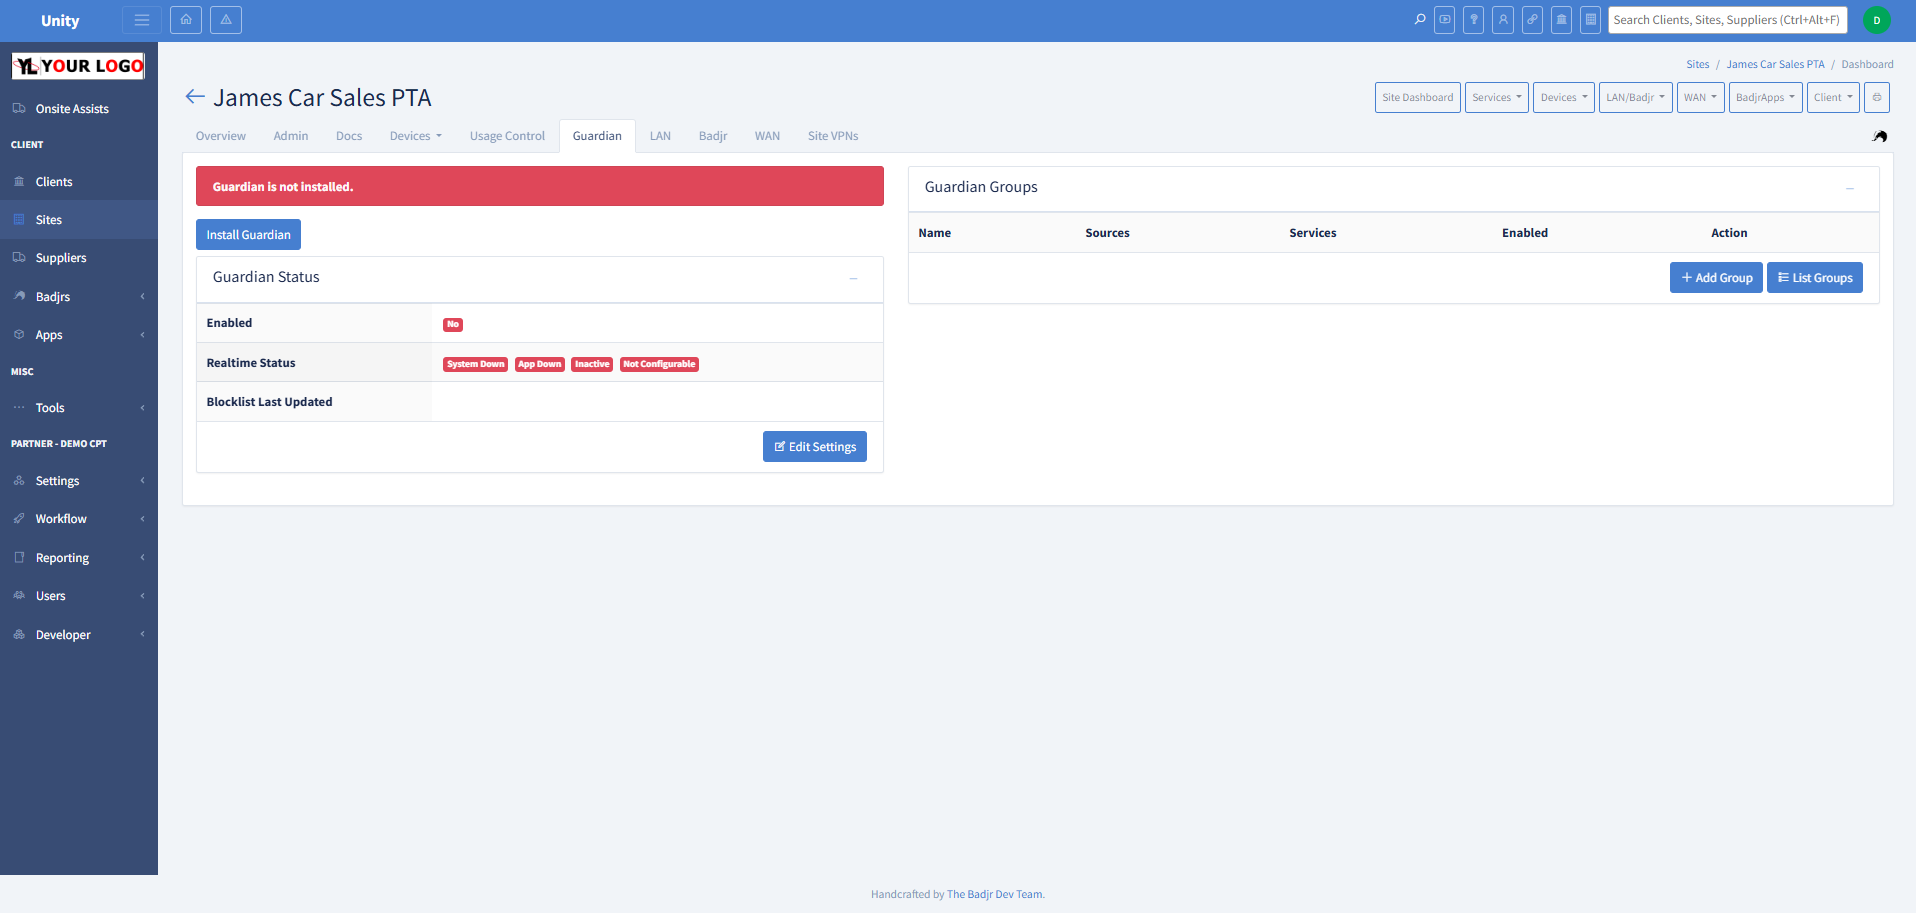
Task: Select the Guardian tab
Action: tap(597, 136)
